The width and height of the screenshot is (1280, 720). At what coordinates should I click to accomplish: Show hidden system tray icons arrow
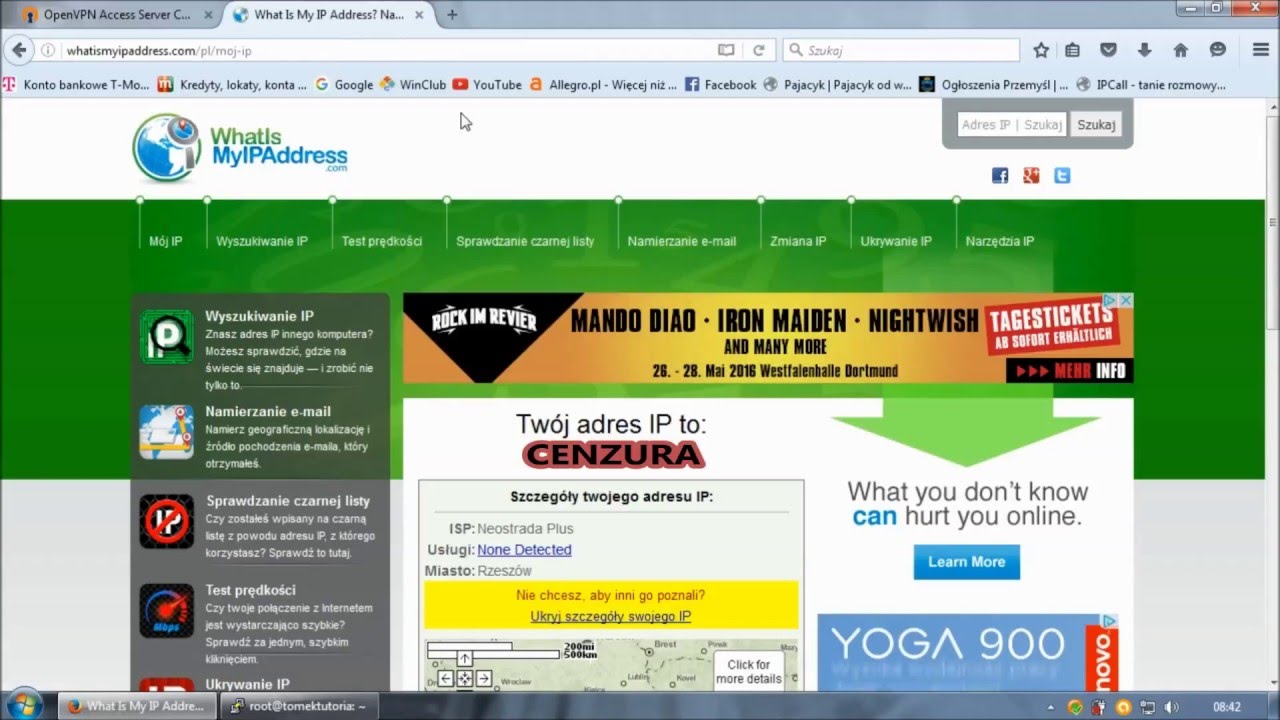pyautogui.click(x=1053, y=706)
